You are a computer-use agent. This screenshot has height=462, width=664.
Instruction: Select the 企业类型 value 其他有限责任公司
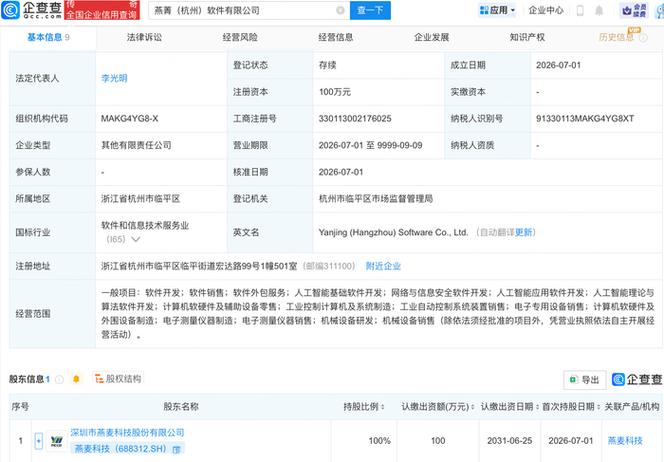click(136, 145)
